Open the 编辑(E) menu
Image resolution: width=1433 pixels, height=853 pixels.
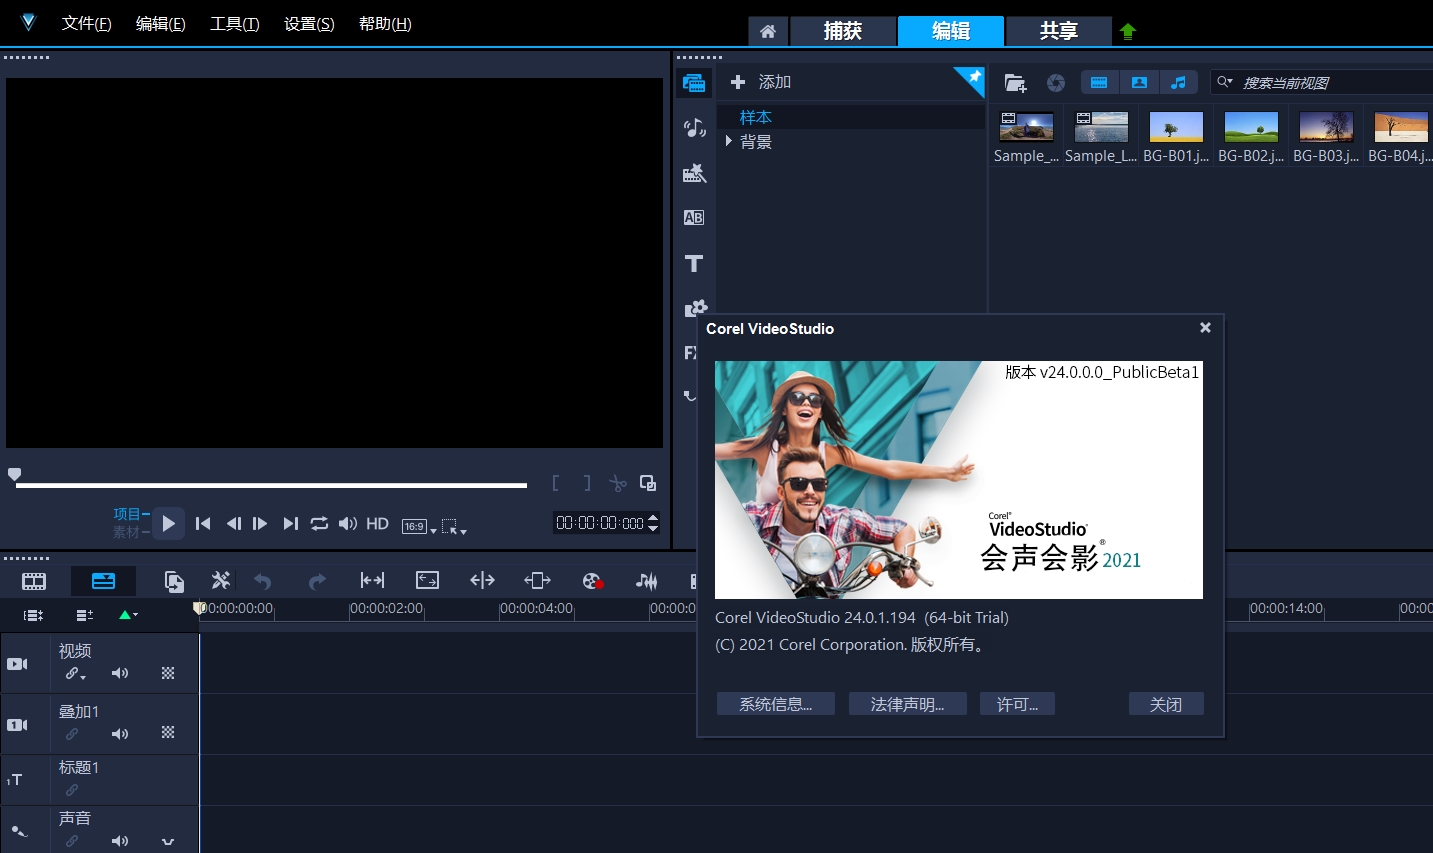point(160,23)
